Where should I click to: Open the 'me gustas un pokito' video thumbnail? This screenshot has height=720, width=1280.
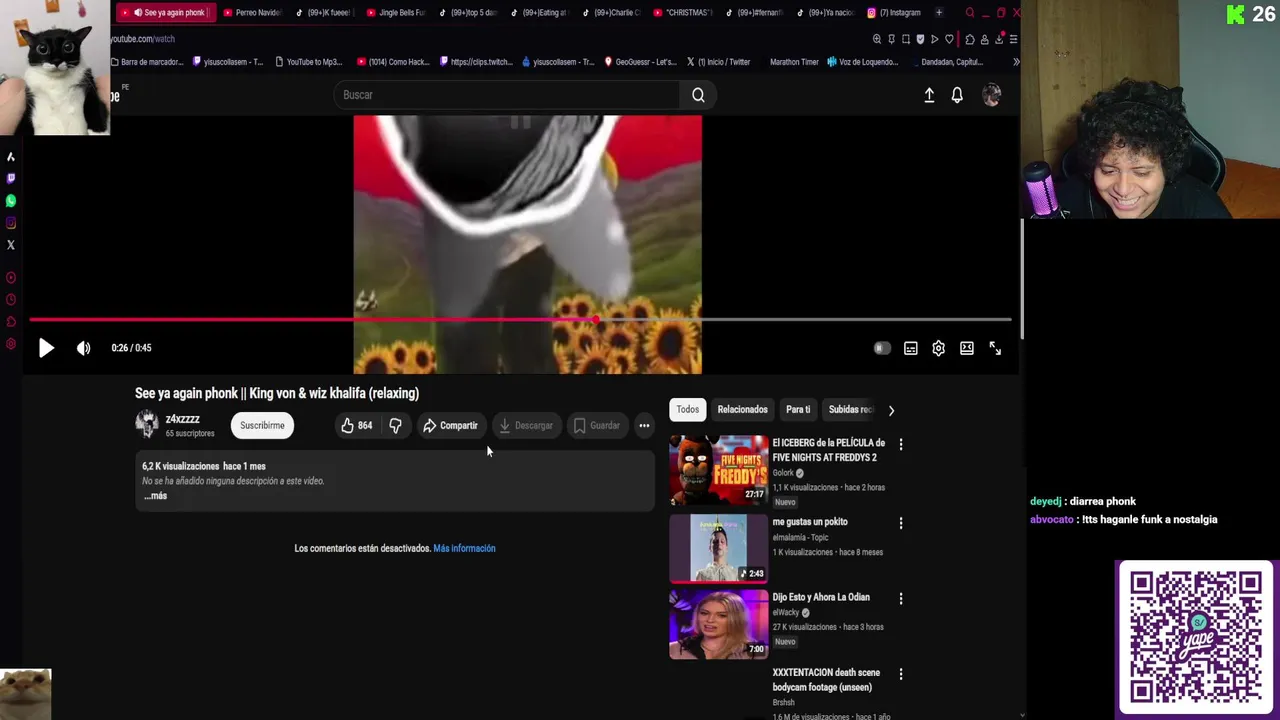click(718, 548)
